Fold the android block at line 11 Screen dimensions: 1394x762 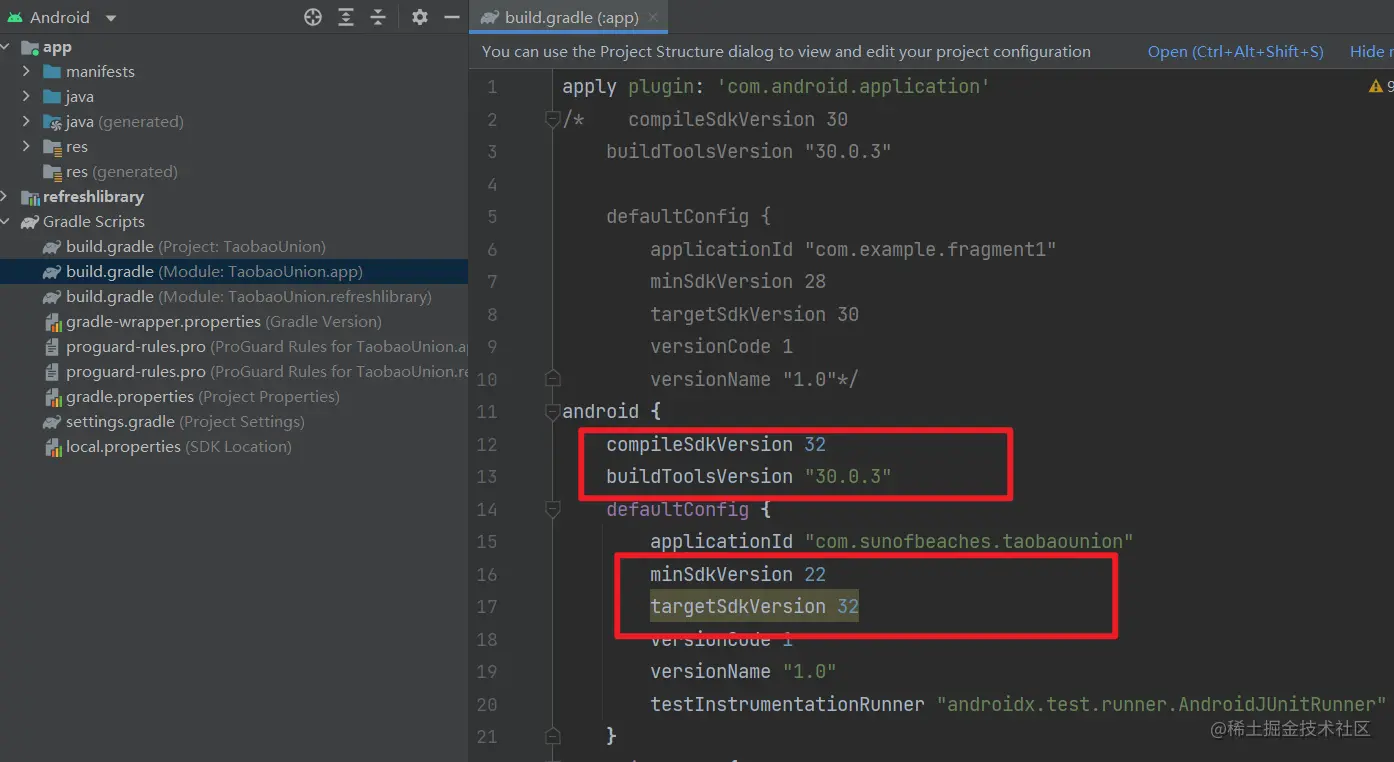pyautogui.click(x=552, y=411)
